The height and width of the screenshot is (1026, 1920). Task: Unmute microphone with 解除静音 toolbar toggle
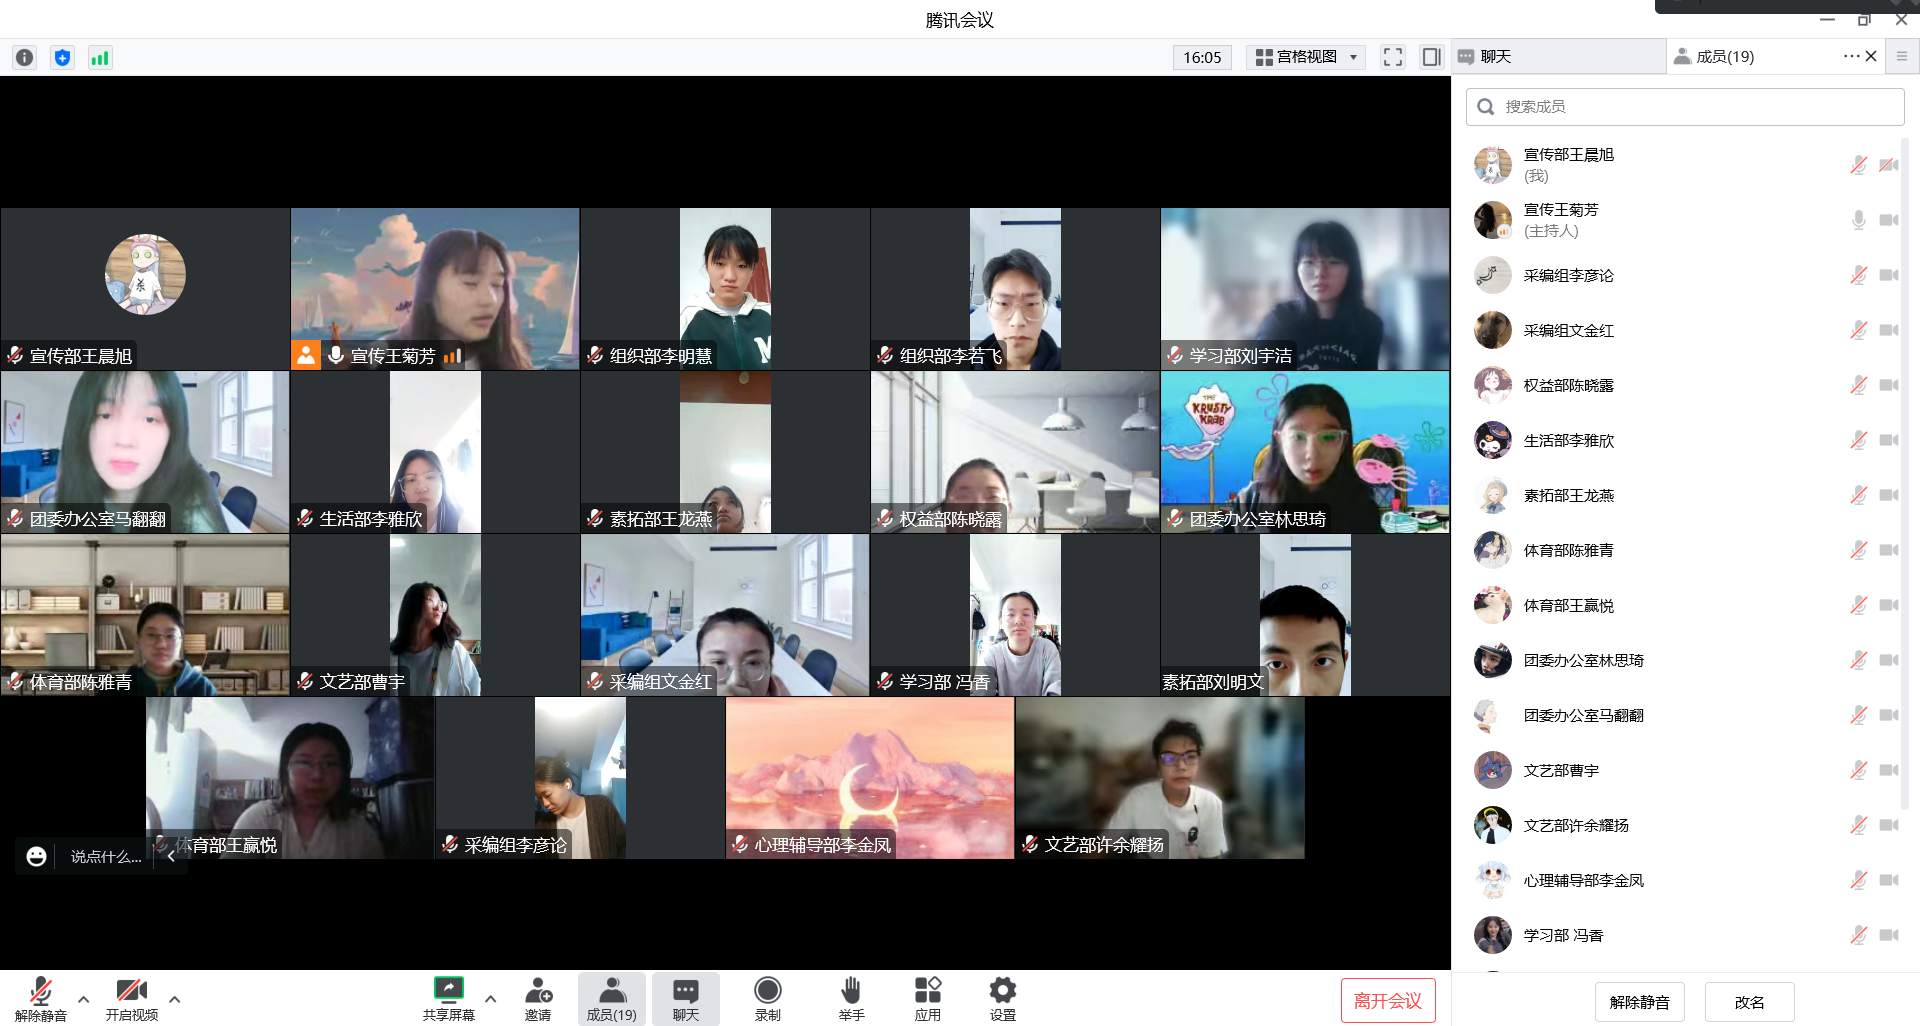[x=40, y=998]
